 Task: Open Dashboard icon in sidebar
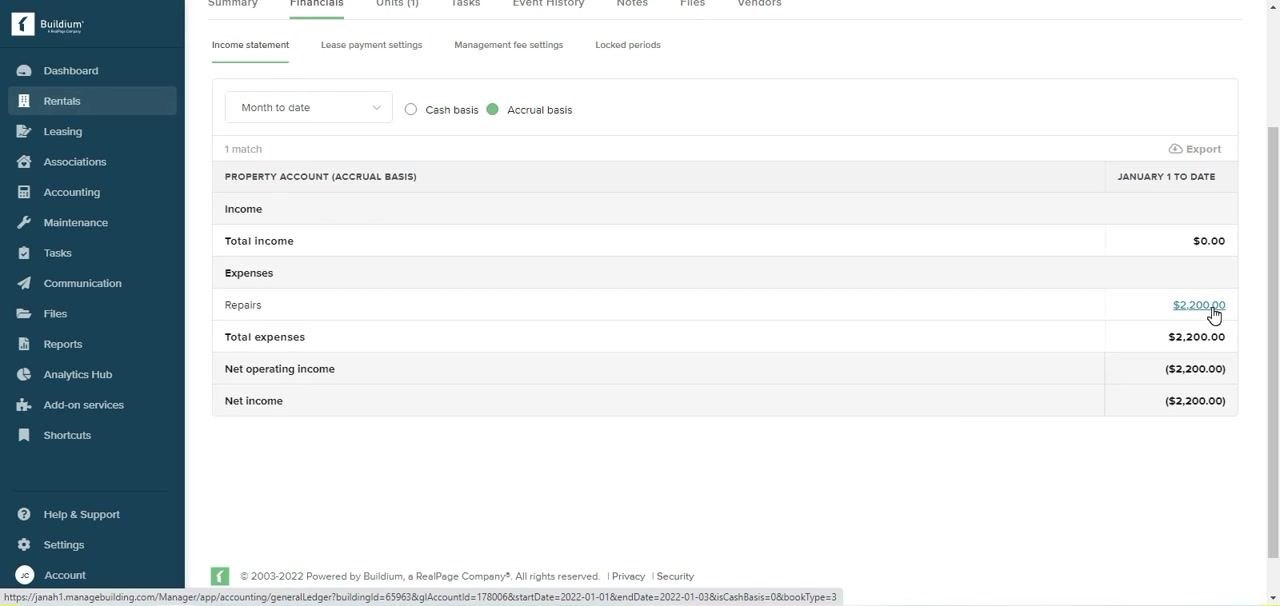point(24,71)
